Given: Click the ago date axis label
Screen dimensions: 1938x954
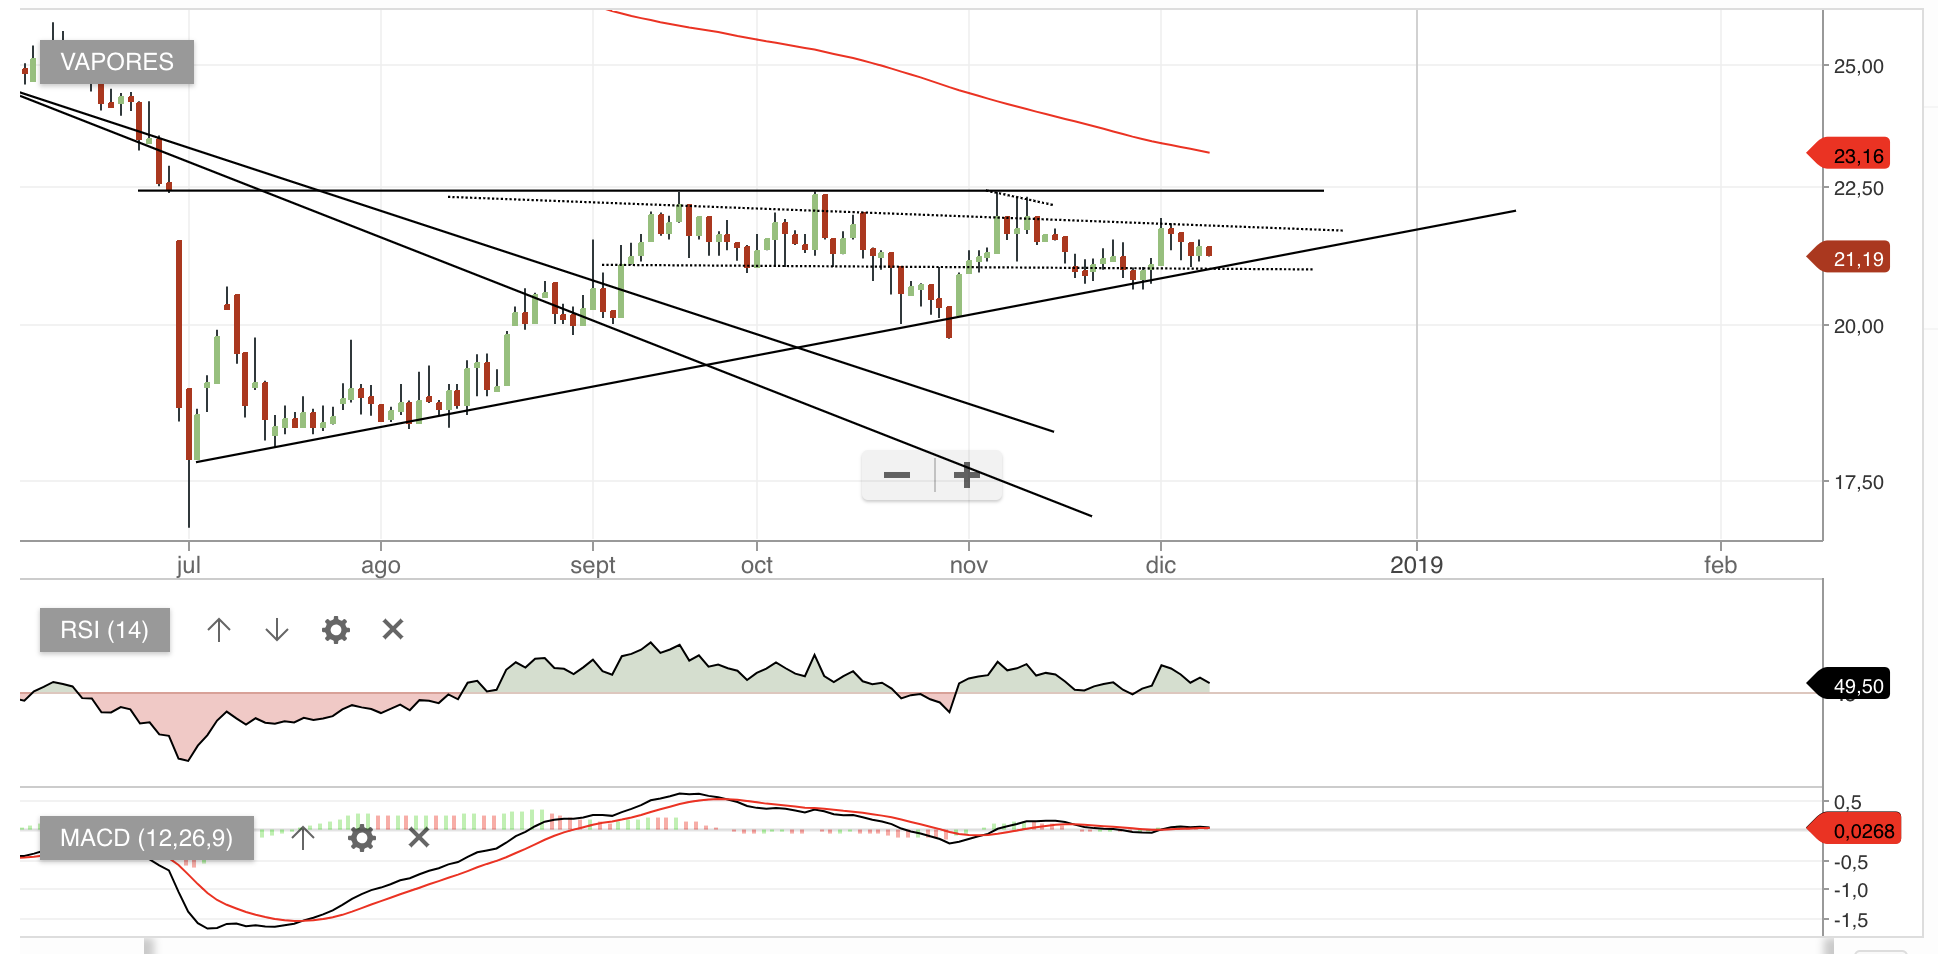Looking at the screenshot, I should (x=381, y=566).
